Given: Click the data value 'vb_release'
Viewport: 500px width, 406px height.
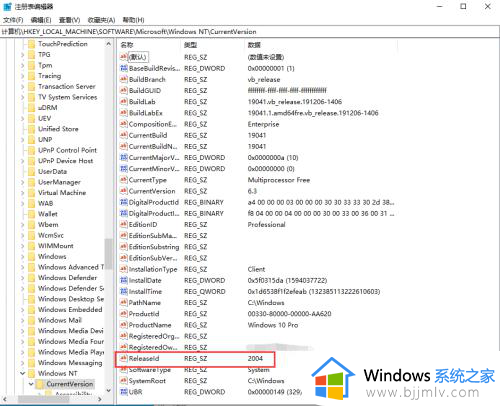Looking at the screenshot, I should (264, 80).
